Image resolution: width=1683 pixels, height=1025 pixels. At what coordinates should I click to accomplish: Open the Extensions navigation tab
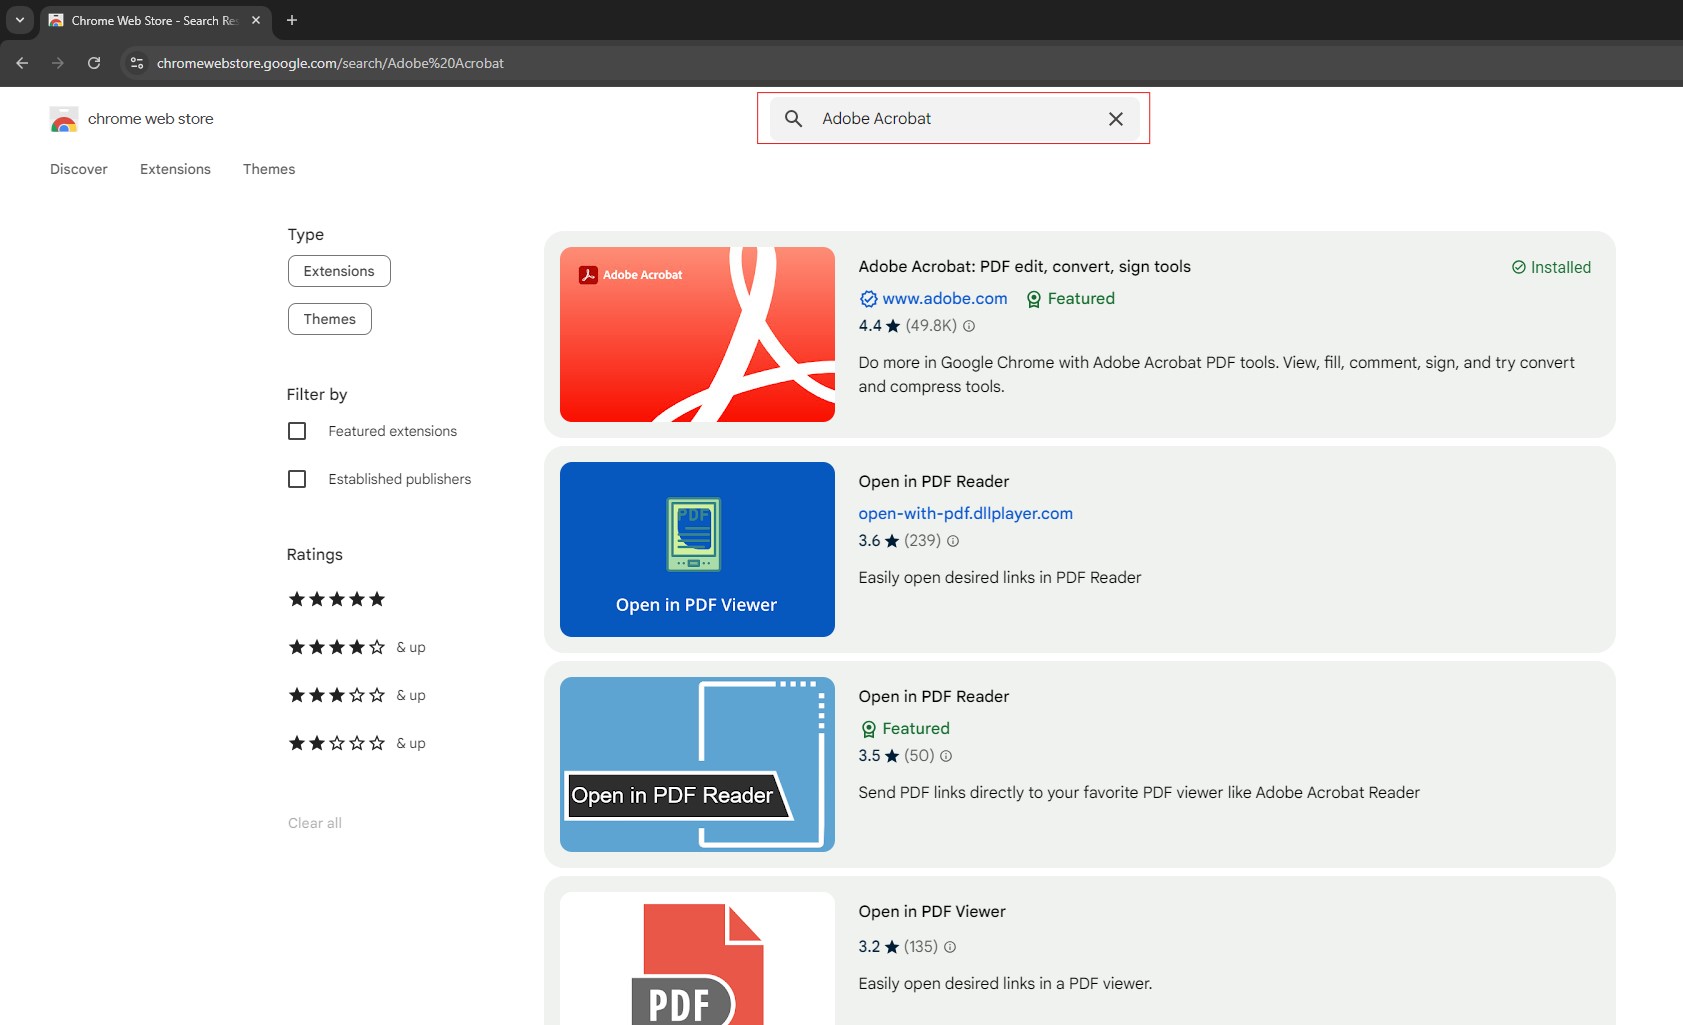point(175,169)
